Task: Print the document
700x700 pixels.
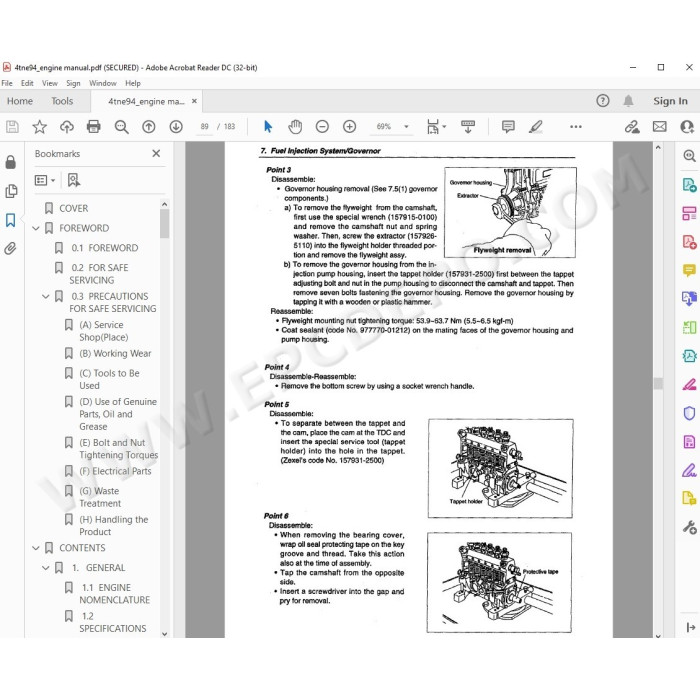Action: (x=94, y=127)
